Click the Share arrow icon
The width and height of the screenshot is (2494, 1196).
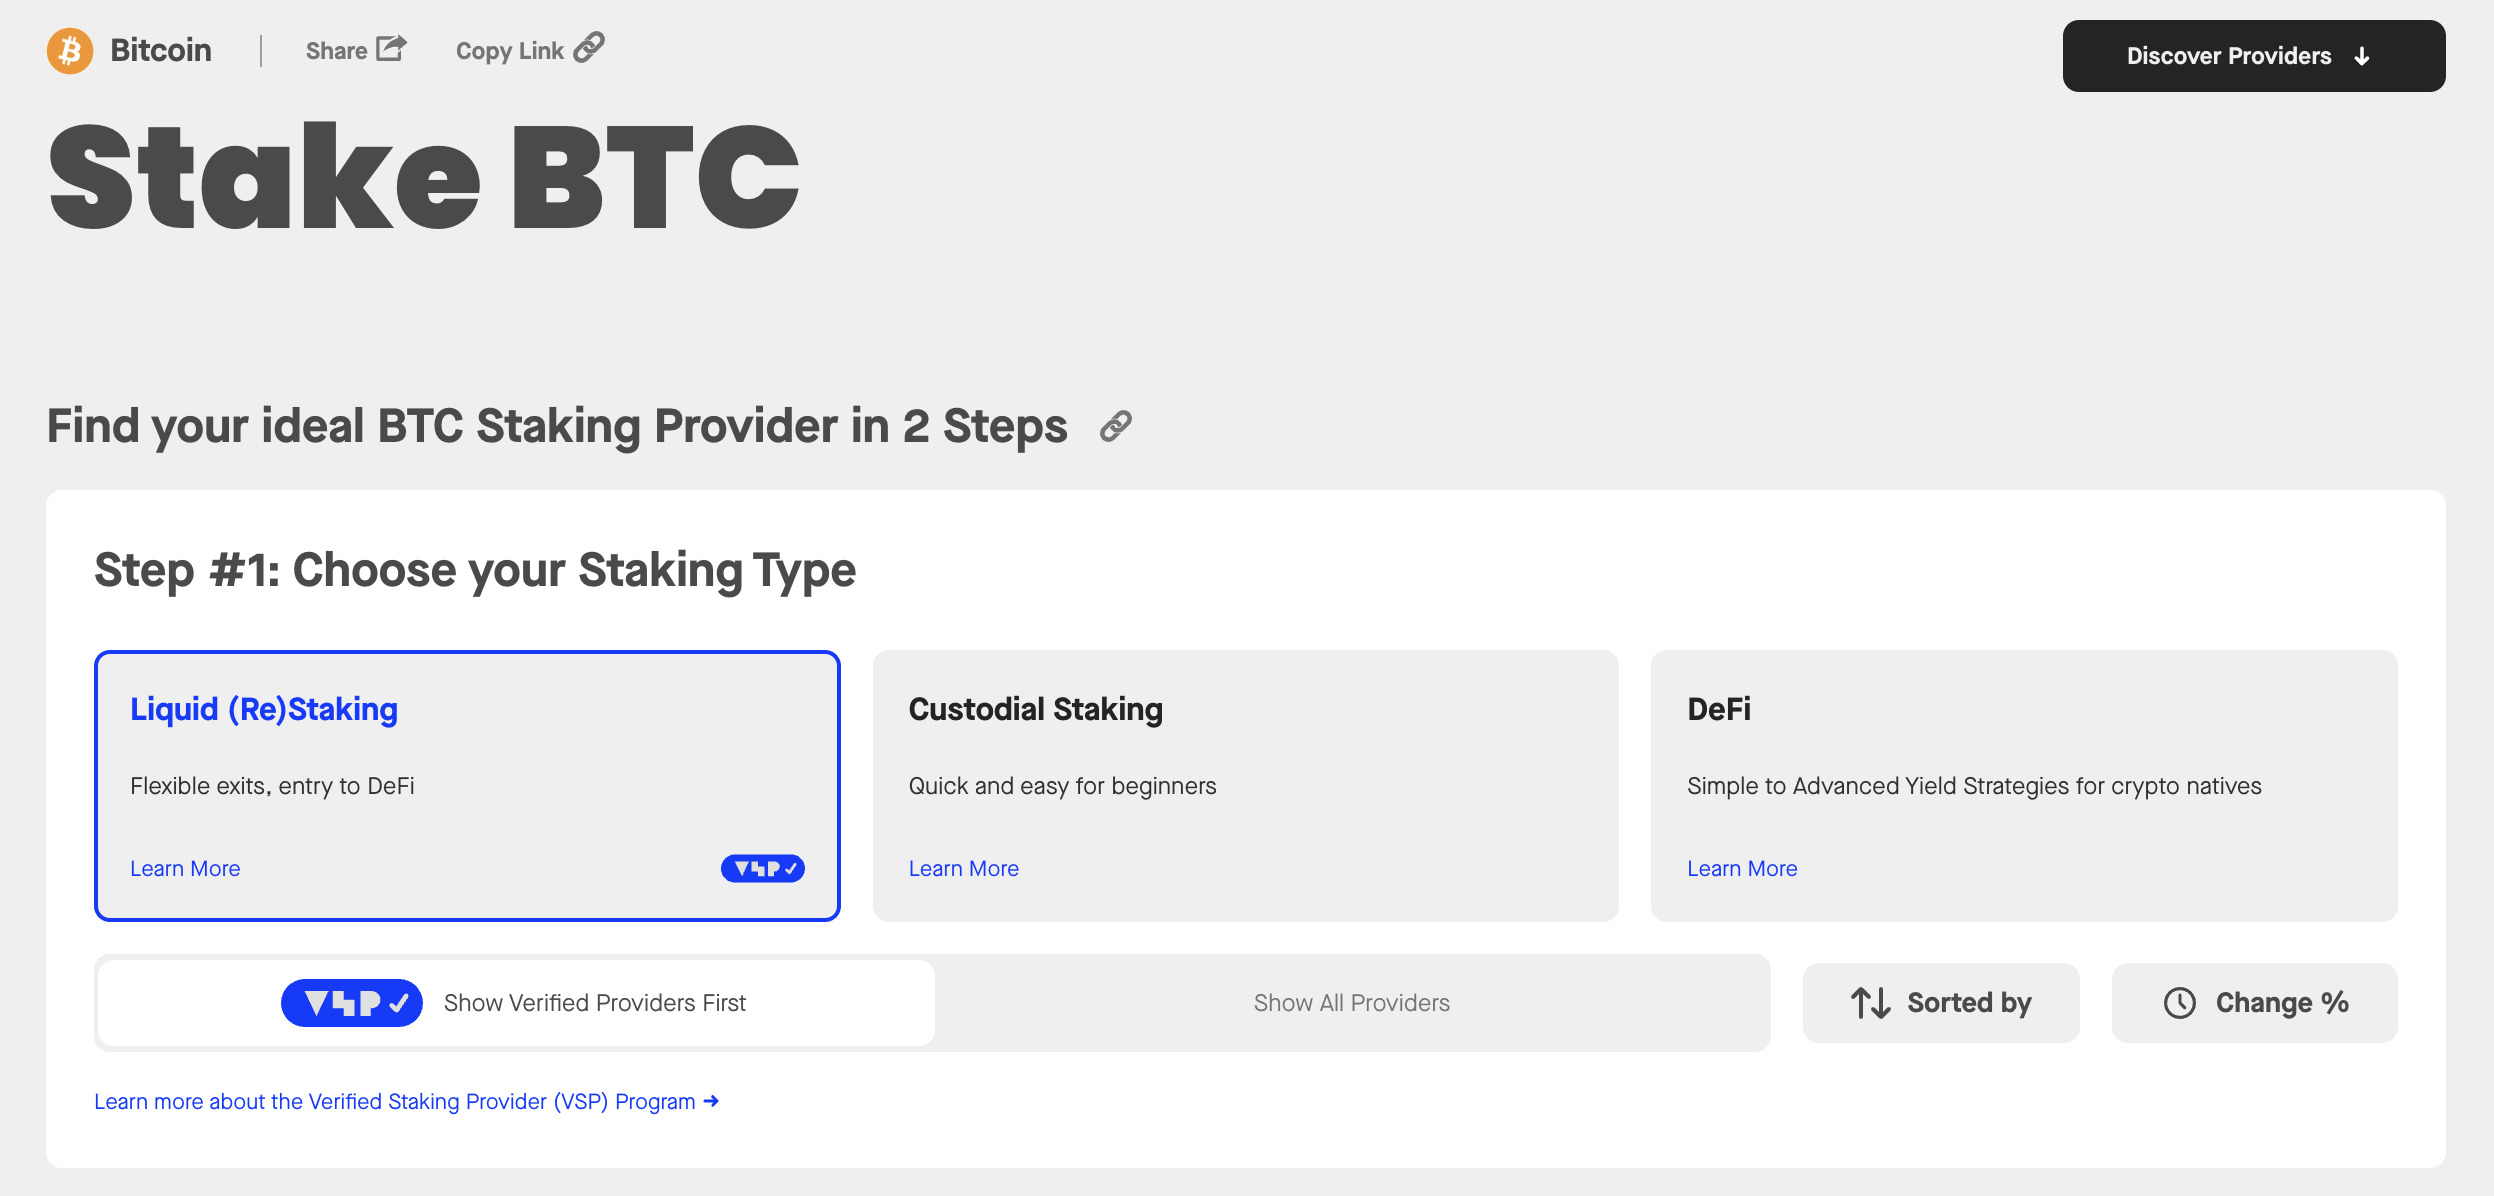coord(391,48)
